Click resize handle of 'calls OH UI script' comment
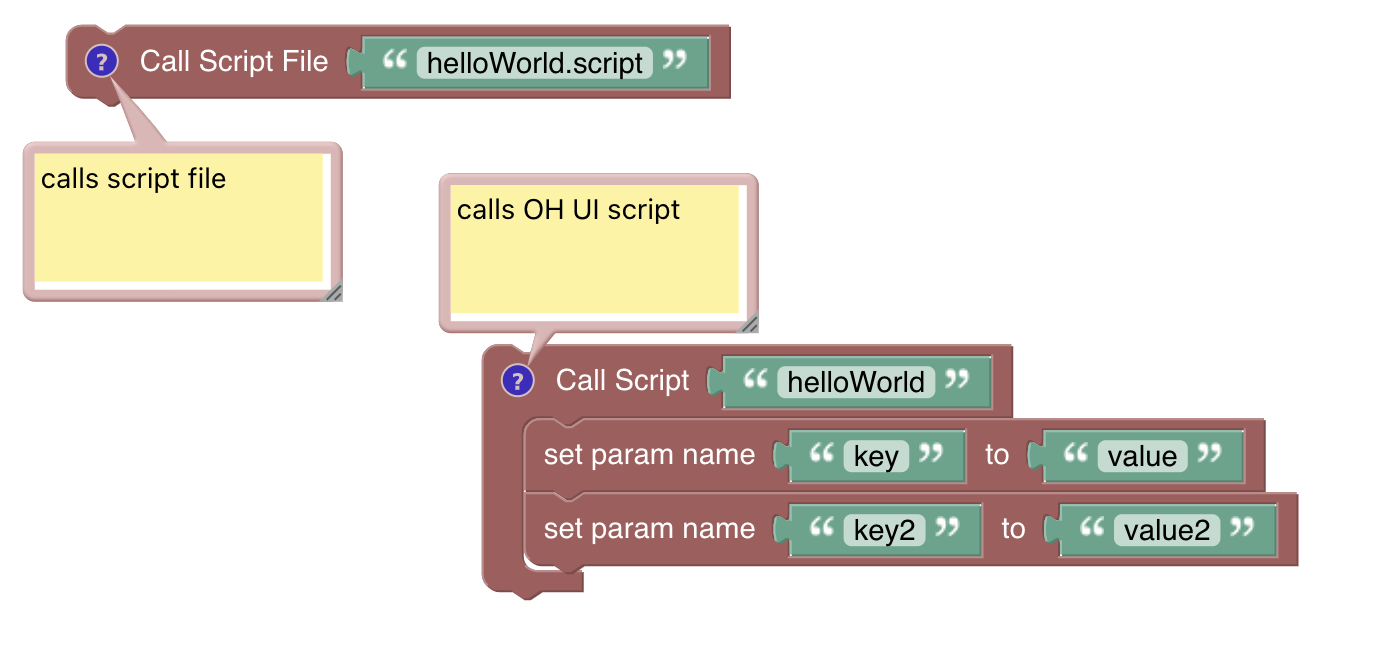1392x656 pixels. pyautogui.click(x=748, y=323)
